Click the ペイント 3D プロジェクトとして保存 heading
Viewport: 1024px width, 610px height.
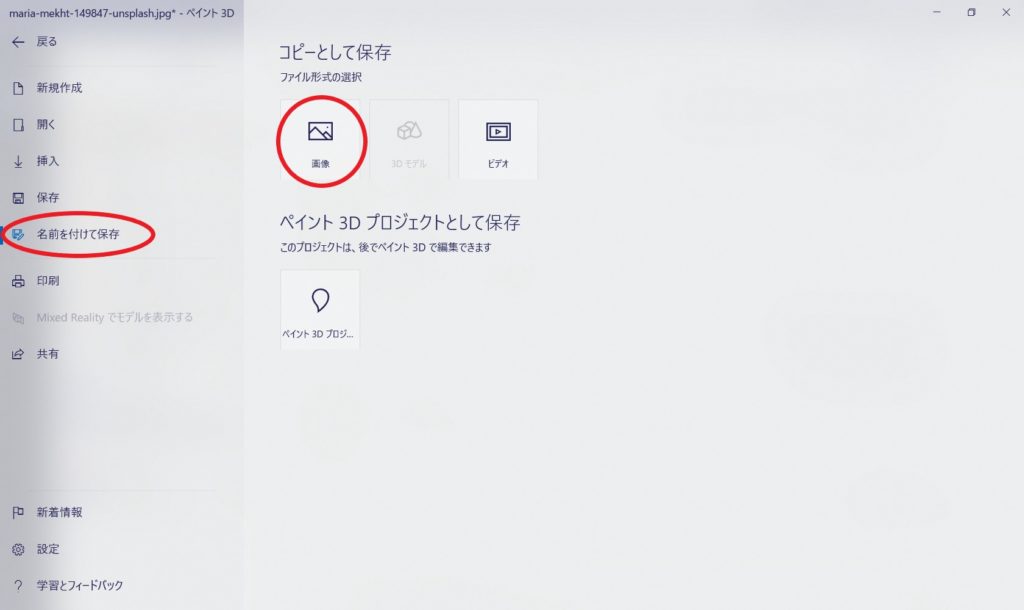tap(400, 223)
